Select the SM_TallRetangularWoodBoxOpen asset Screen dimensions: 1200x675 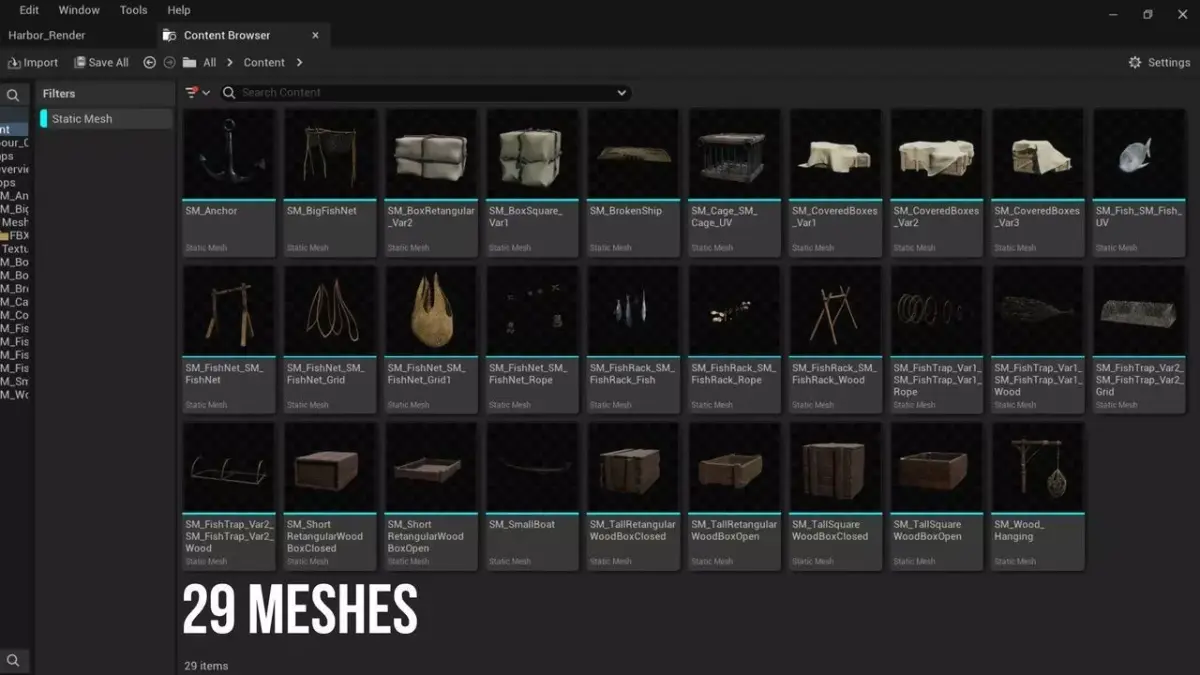pyautogui.click(x=734, y=496)
